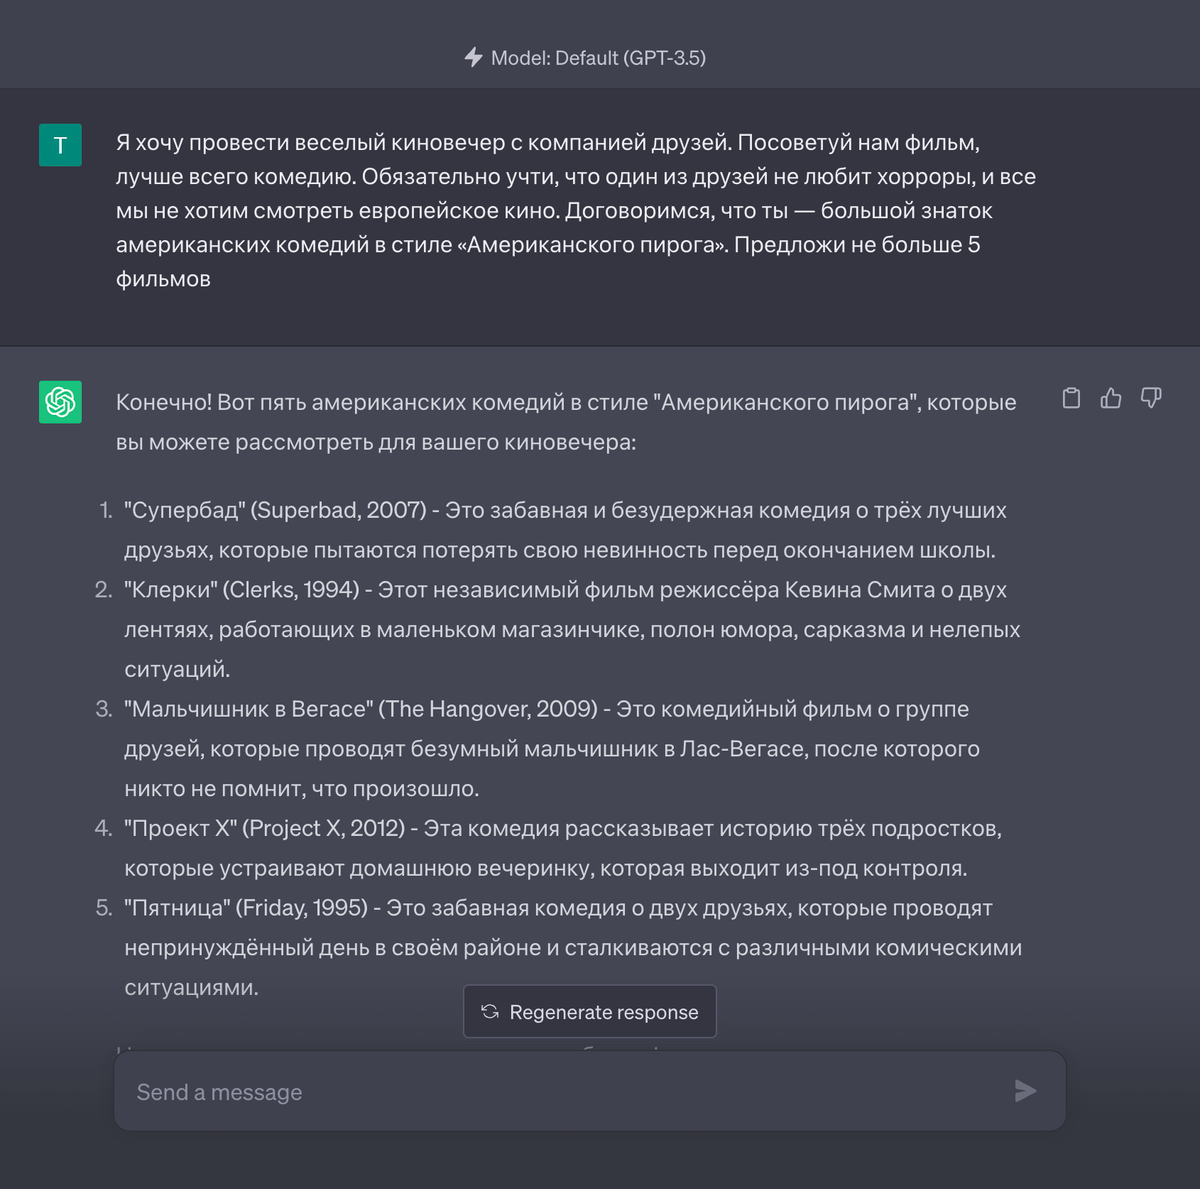Click the paper plane send icon
Viewport: 1200px width, 1189px height.
coord(1025,1091)
